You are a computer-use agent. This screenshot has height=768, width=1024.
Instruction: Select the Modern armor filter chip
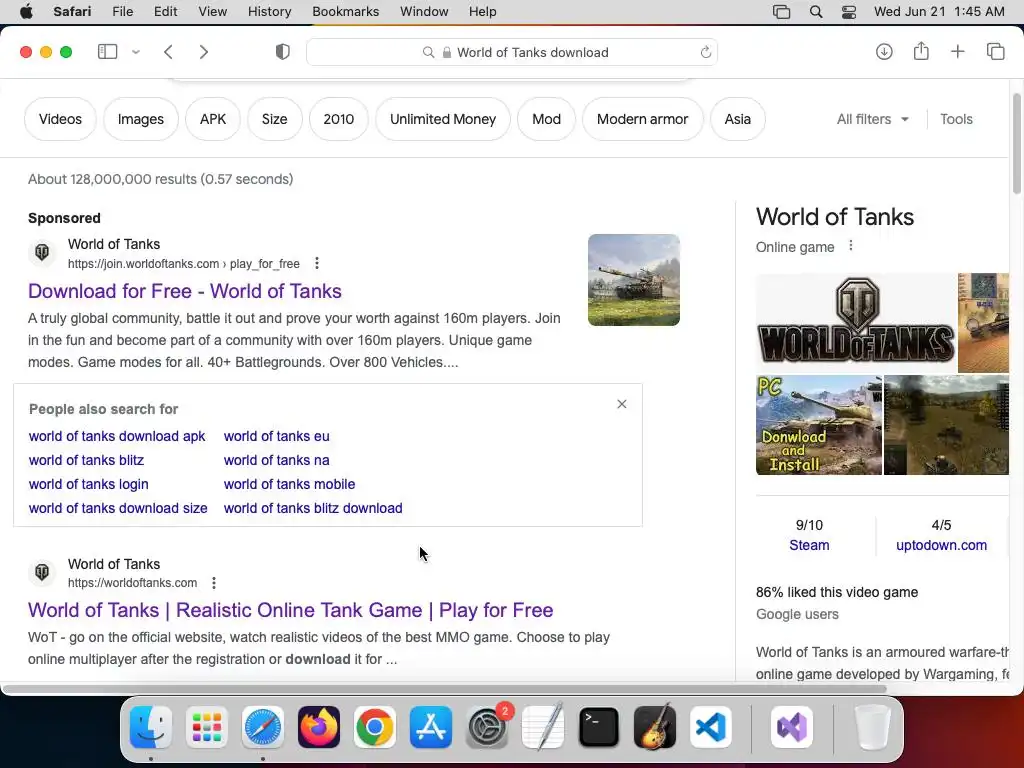(643, 119)
